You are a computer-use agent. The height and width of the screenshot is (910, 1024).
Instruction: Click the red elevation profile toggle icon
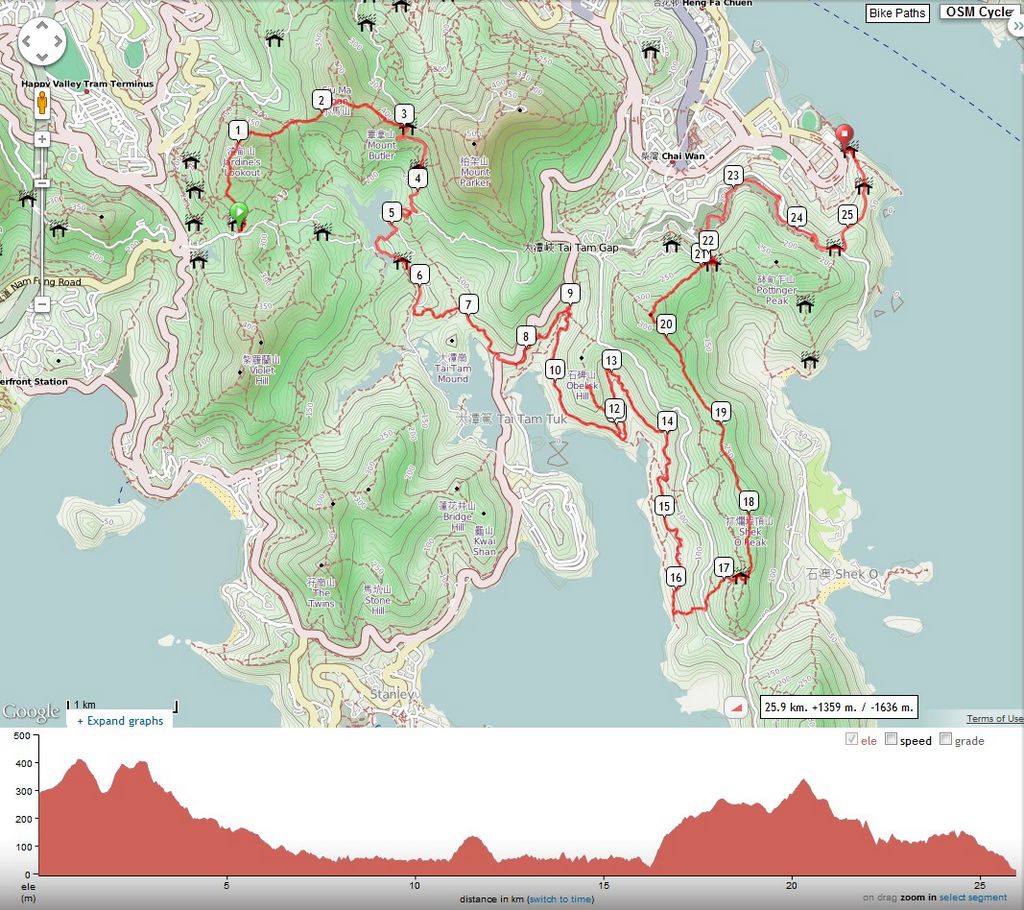point(737,707)
